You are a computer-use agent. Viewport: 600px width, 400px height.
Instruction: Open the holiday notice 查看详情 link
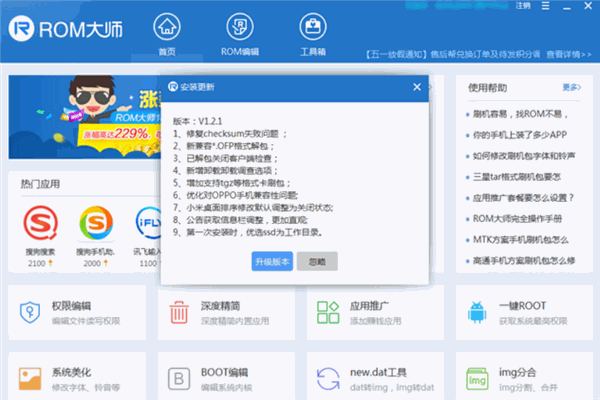[569, 54]
